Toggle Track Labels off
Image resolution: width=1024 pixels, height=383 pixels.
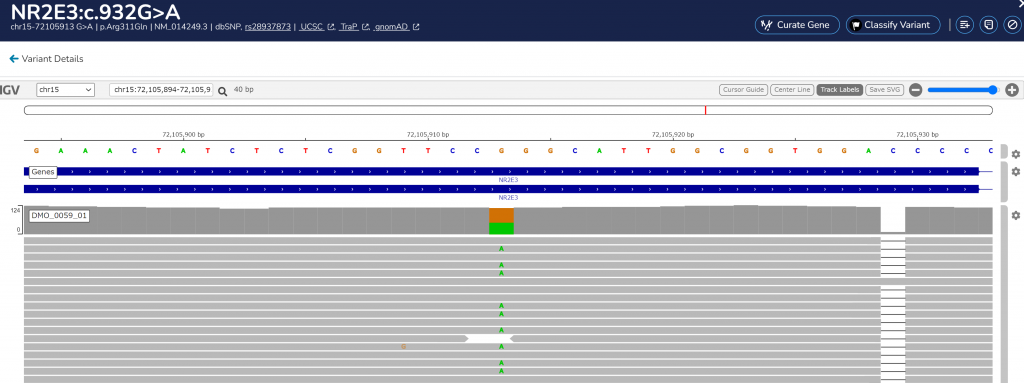[x=840, y=90]
